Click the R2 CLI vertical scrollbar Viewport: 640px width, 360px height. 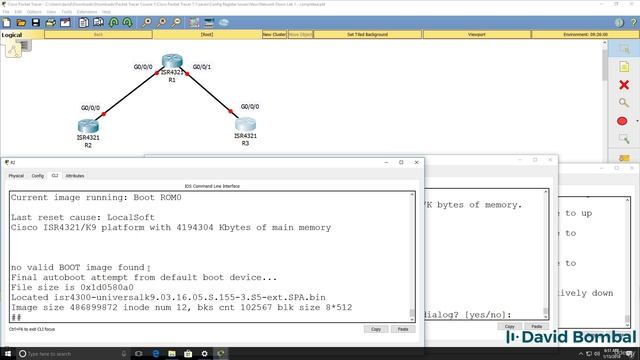(x=412, y=256)
